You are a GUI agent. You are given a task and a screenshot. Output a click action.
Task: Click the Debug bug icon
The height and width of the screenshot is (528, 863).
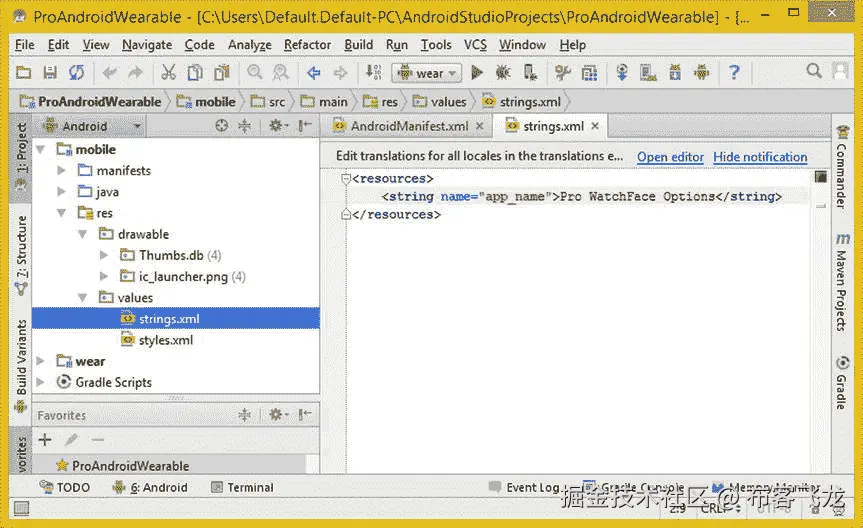(x=503, y=72)
